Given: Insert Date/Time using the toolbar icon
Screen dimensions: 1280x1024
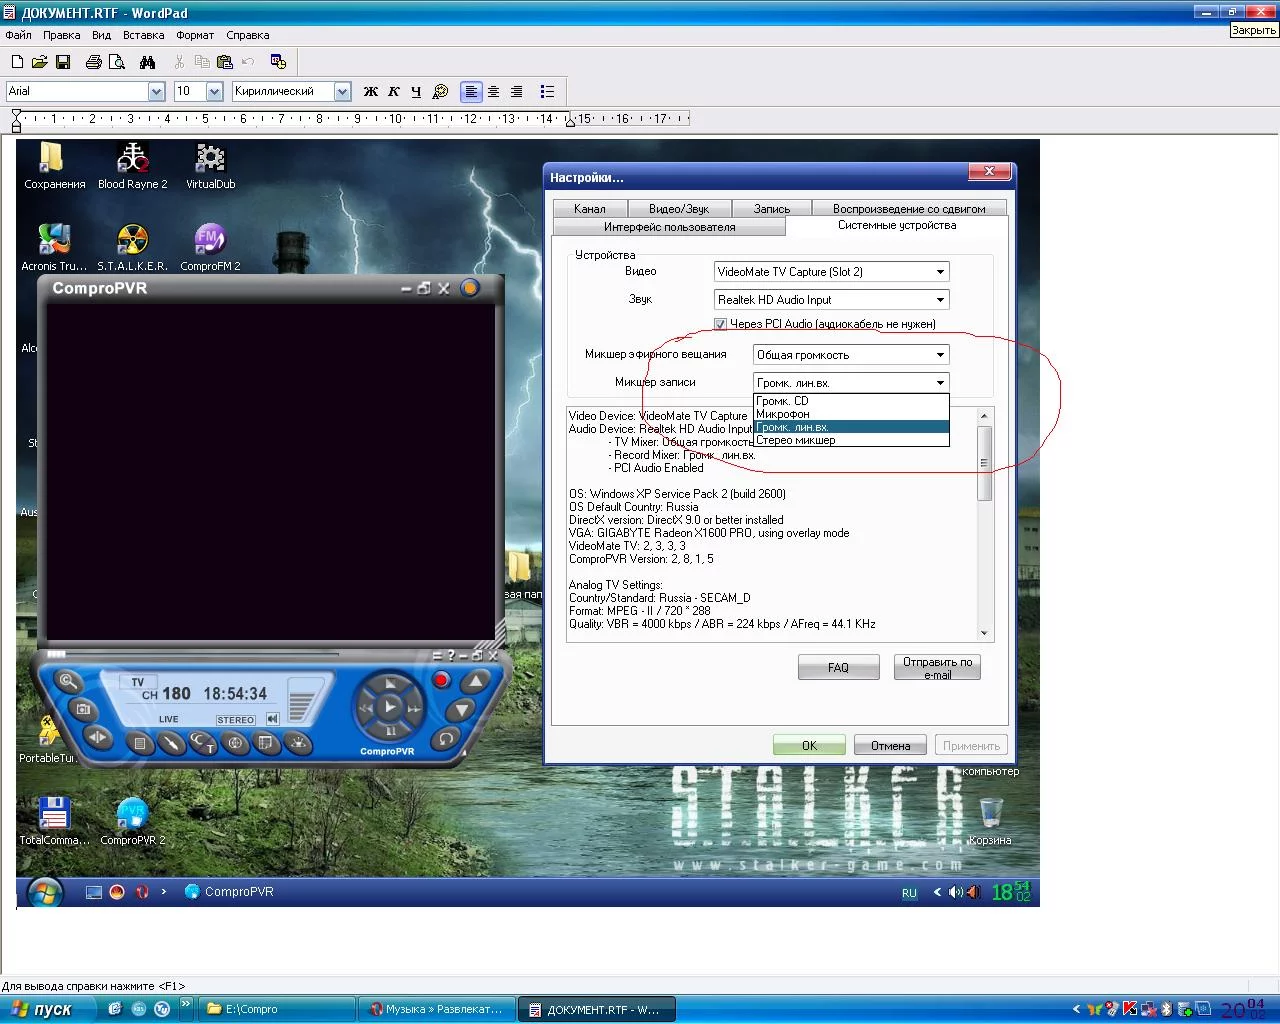Looking at the screenshot, I should click(278, 62).
